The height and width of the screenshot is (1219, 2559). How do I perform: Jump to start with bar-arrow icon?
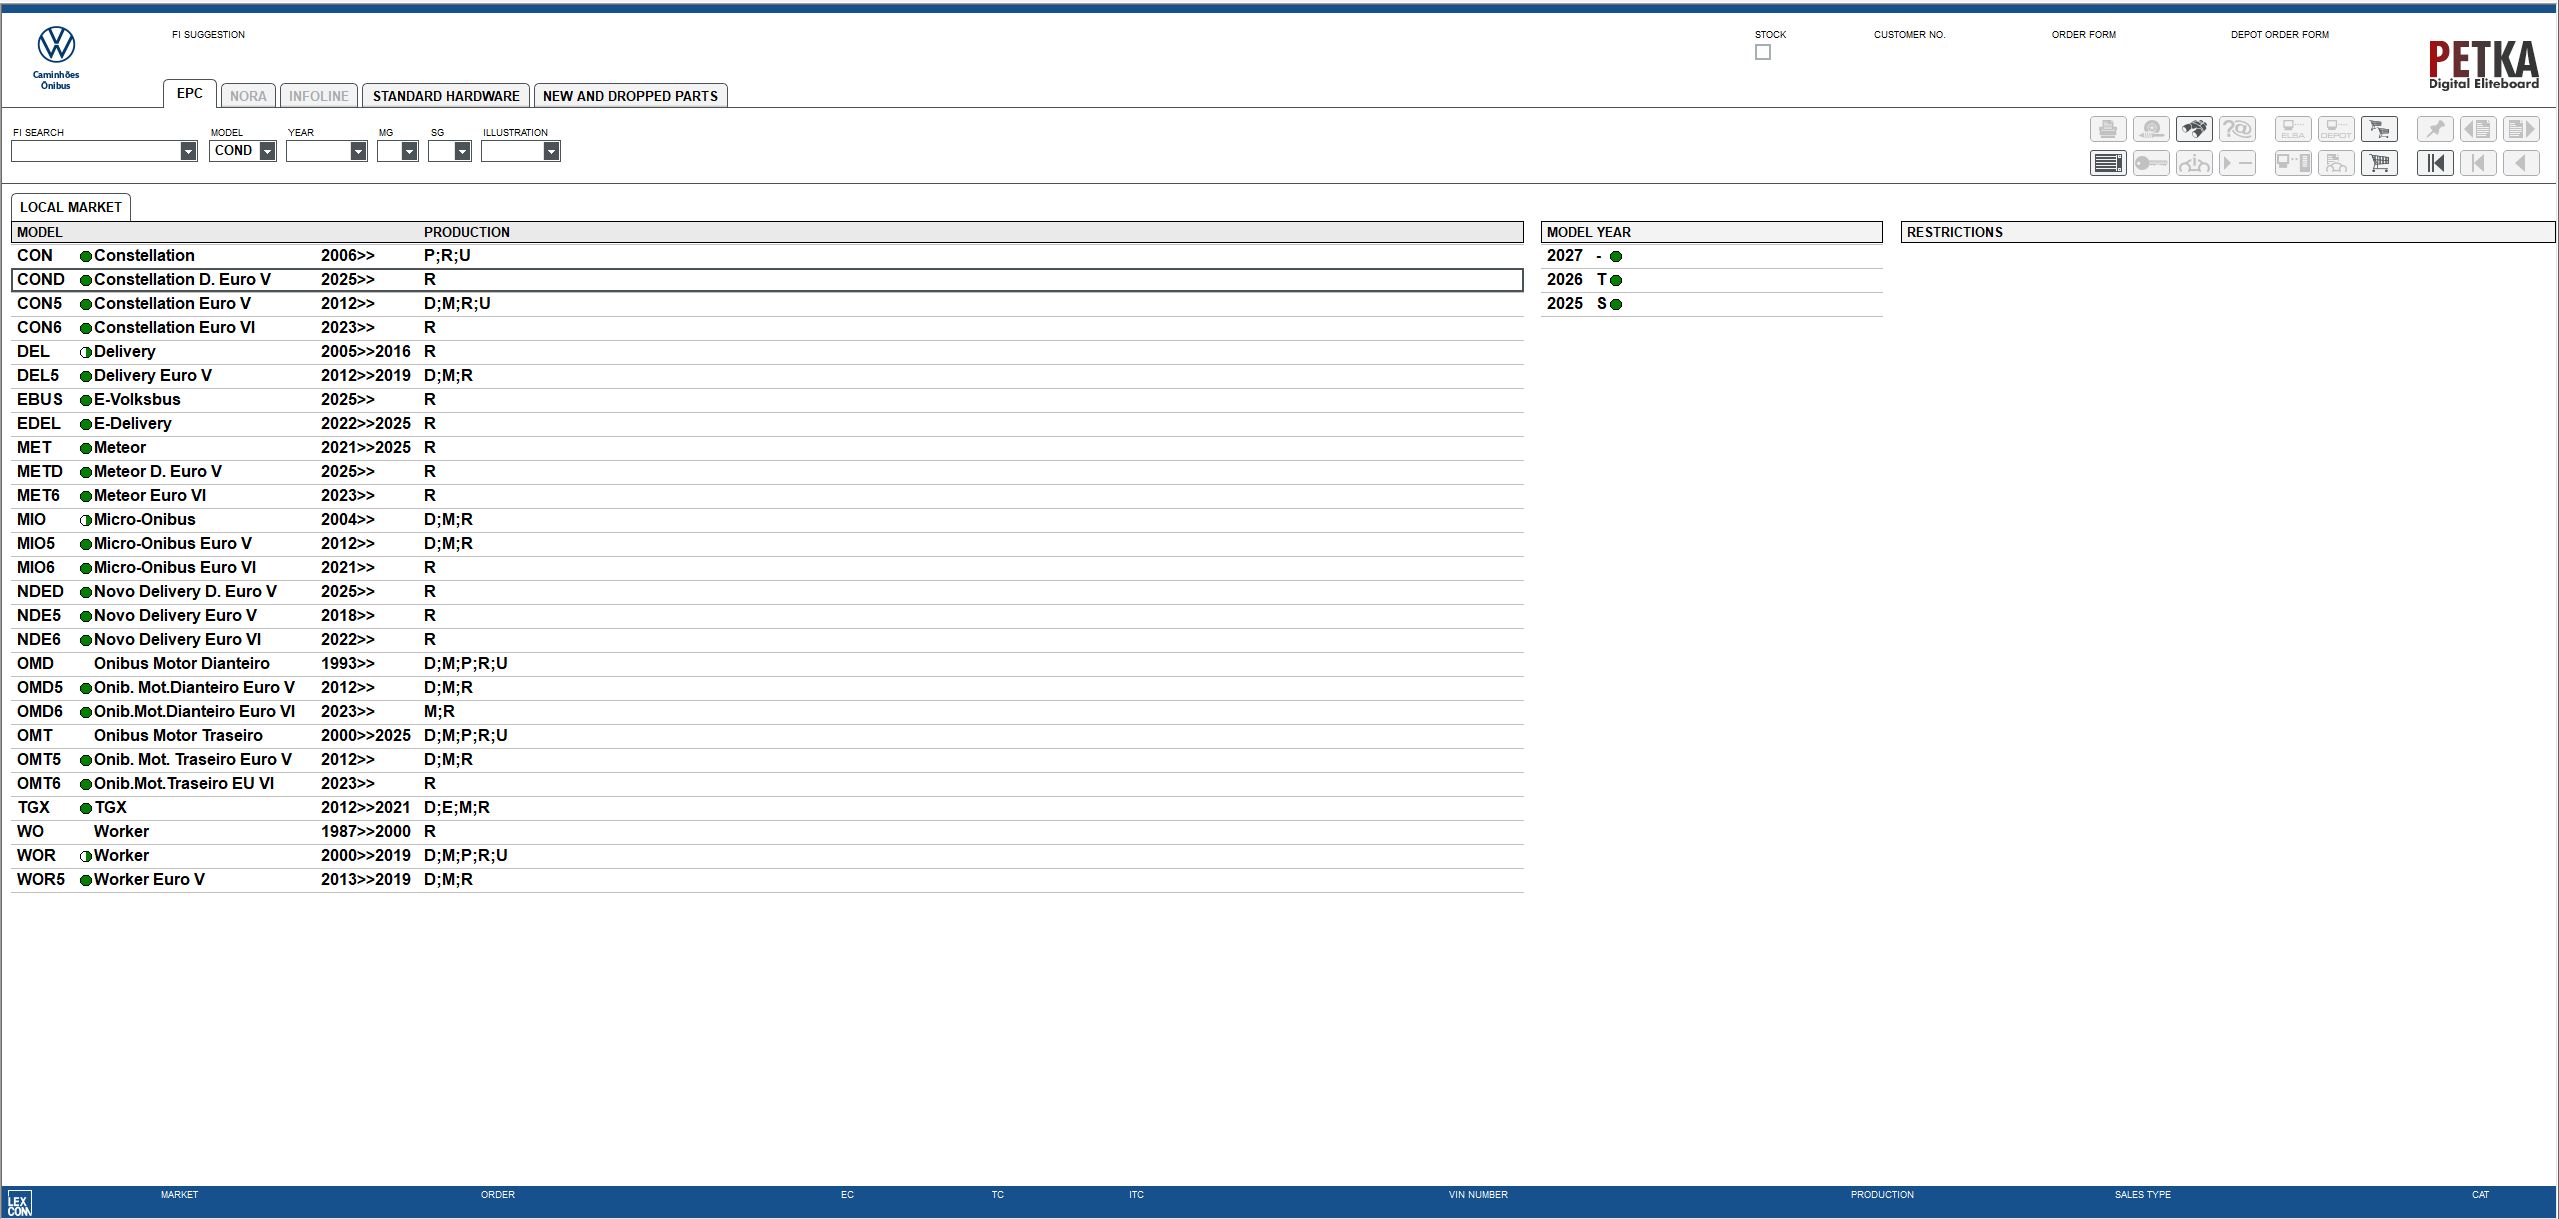pyautogui.click(x=2435, y=163)
